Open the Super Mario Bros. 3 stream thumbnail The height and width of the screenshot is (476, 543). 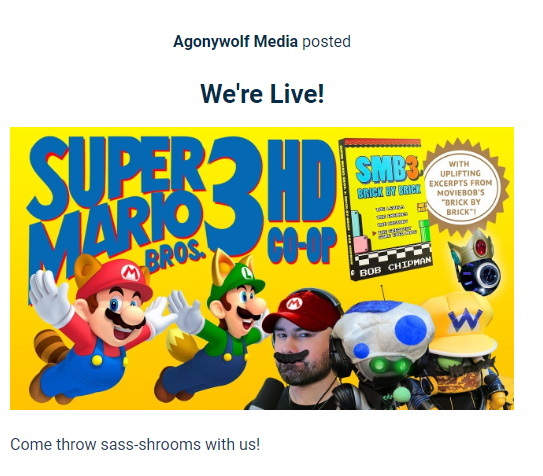tap(262, 268)
